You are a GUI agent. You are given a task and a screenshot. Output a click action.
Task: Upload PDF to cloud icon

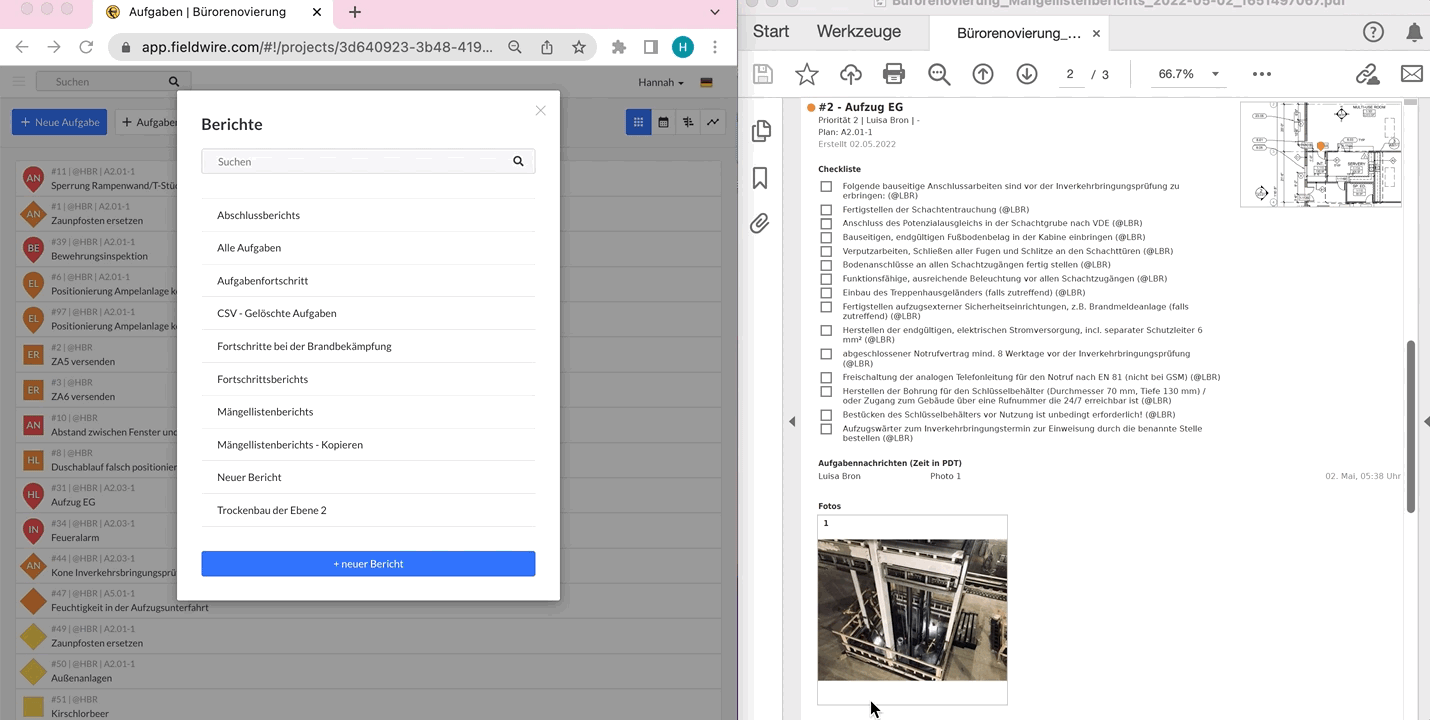coord(850,74)
